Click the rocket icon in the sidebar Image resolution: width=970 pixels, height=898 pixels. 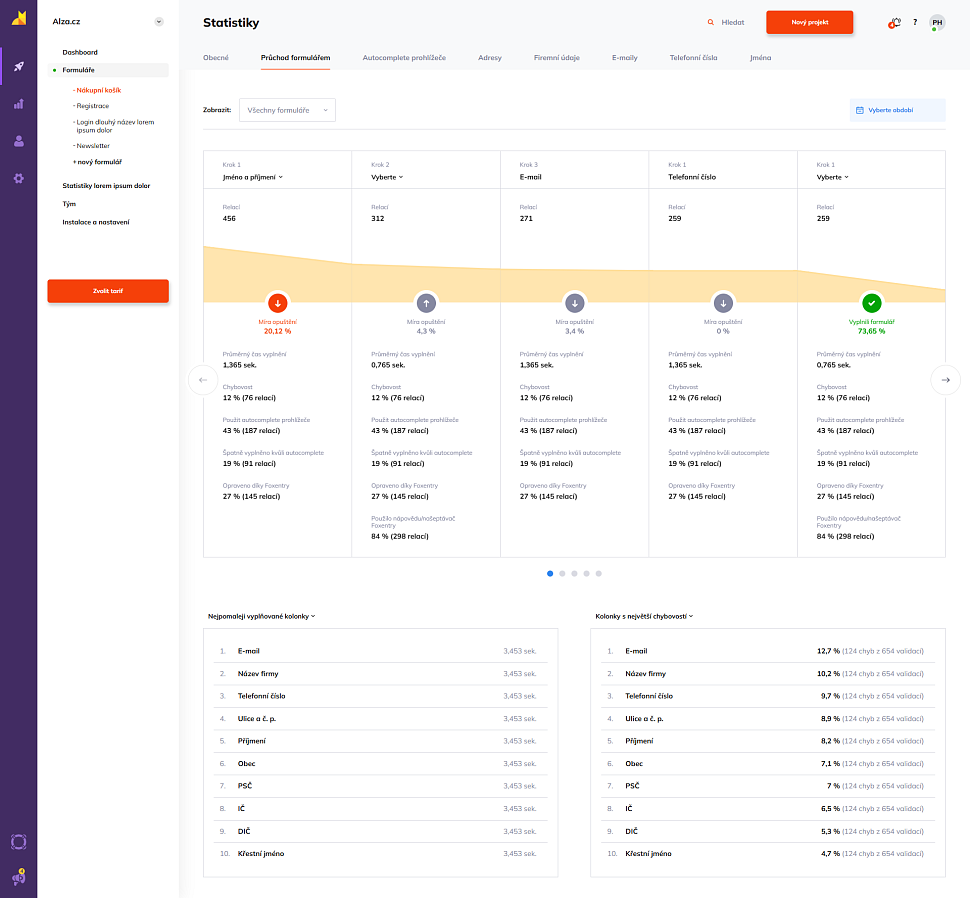click(x=18, y=67)
